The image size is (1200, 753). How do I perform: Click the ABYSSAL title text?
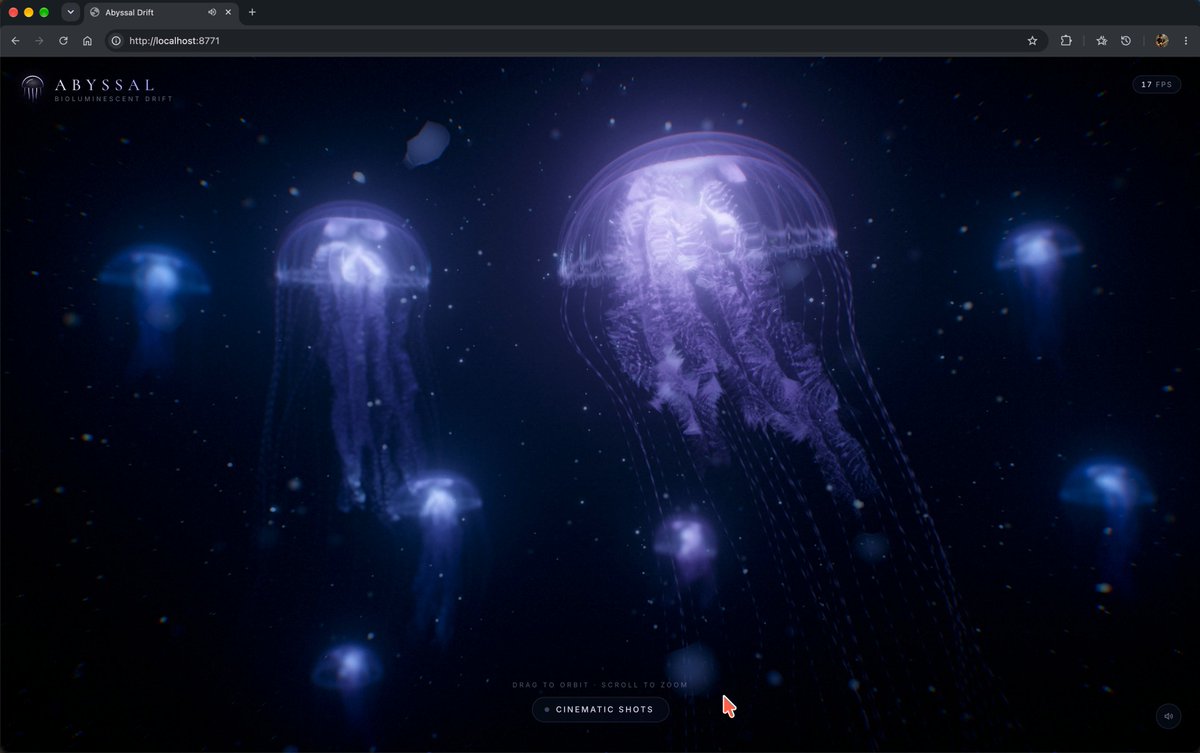(104, 85)
